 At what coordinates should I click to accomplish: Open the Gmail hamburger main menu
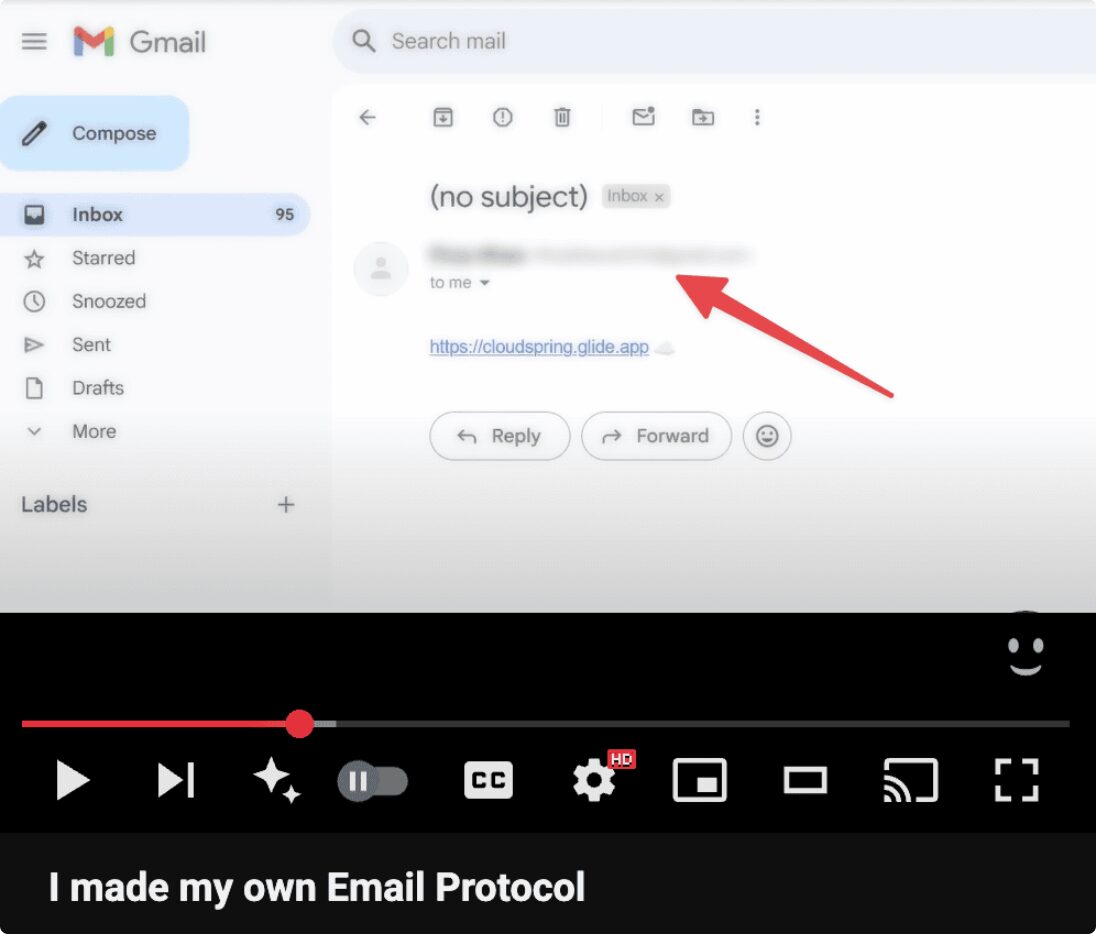coord(35,42)
